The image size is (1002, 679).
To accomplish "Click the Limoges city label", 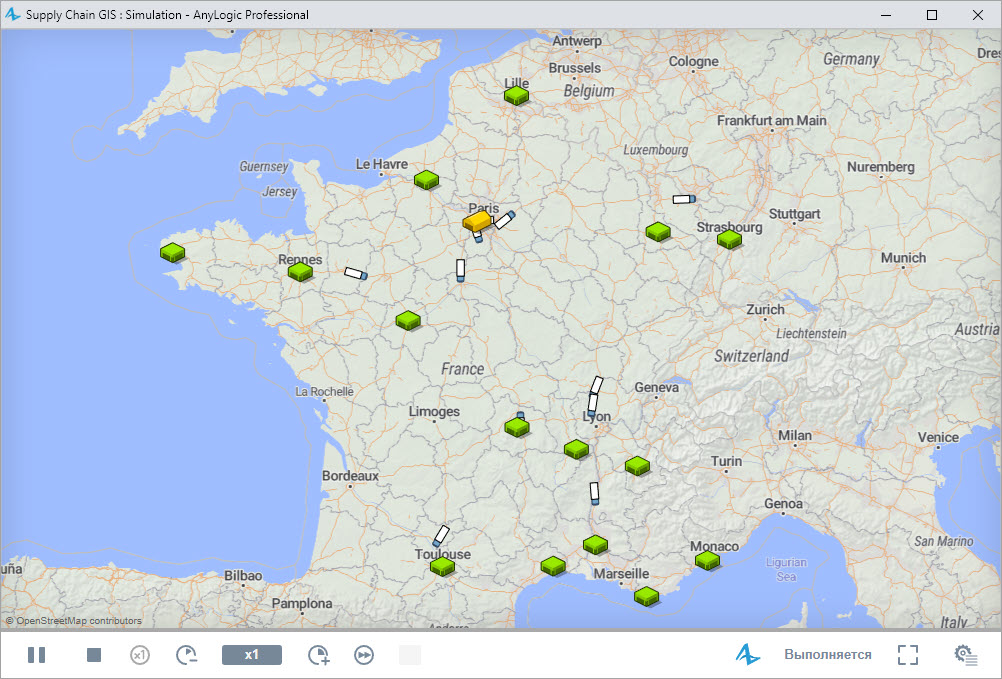I will [x=434, y=411].
